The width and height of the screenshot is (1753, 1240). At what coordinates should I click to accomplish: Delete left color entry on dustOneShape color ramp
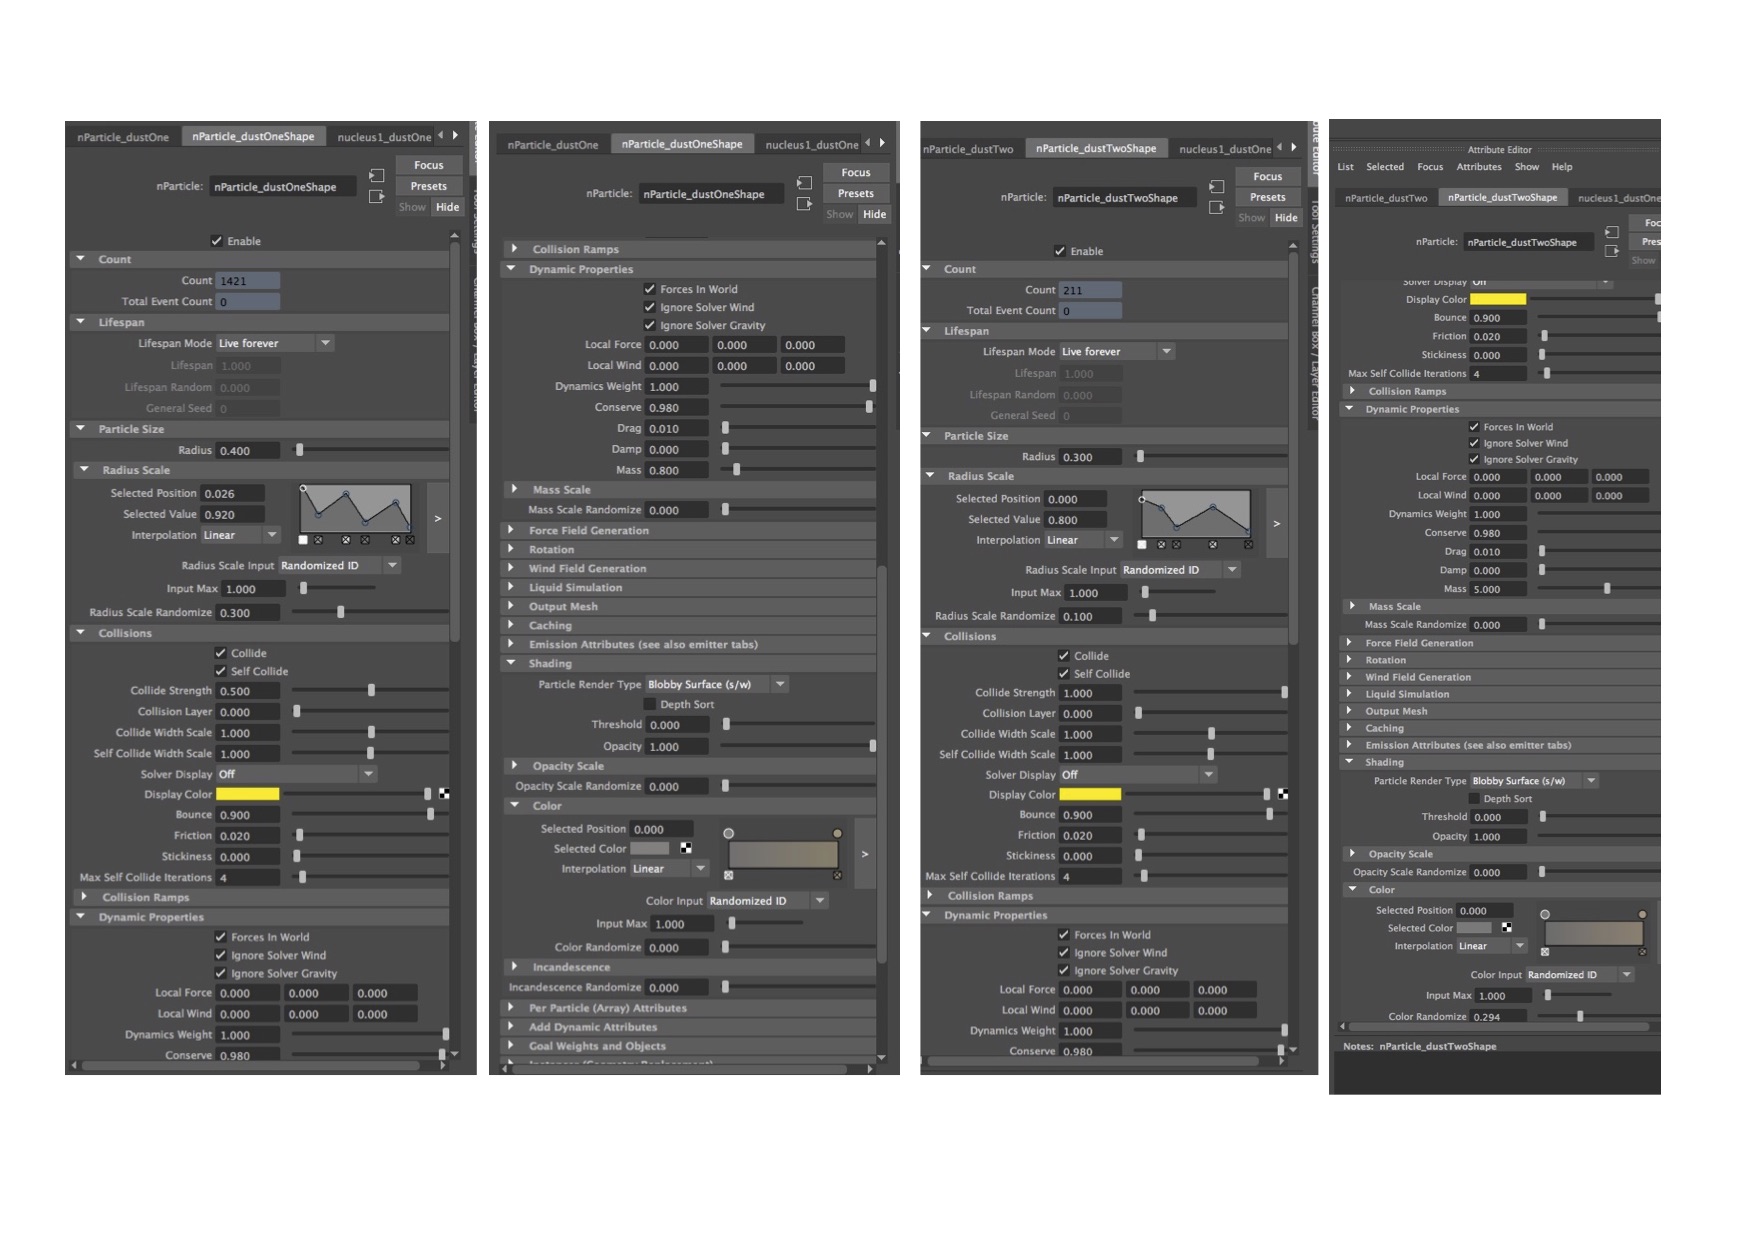[x=728, y=875]
